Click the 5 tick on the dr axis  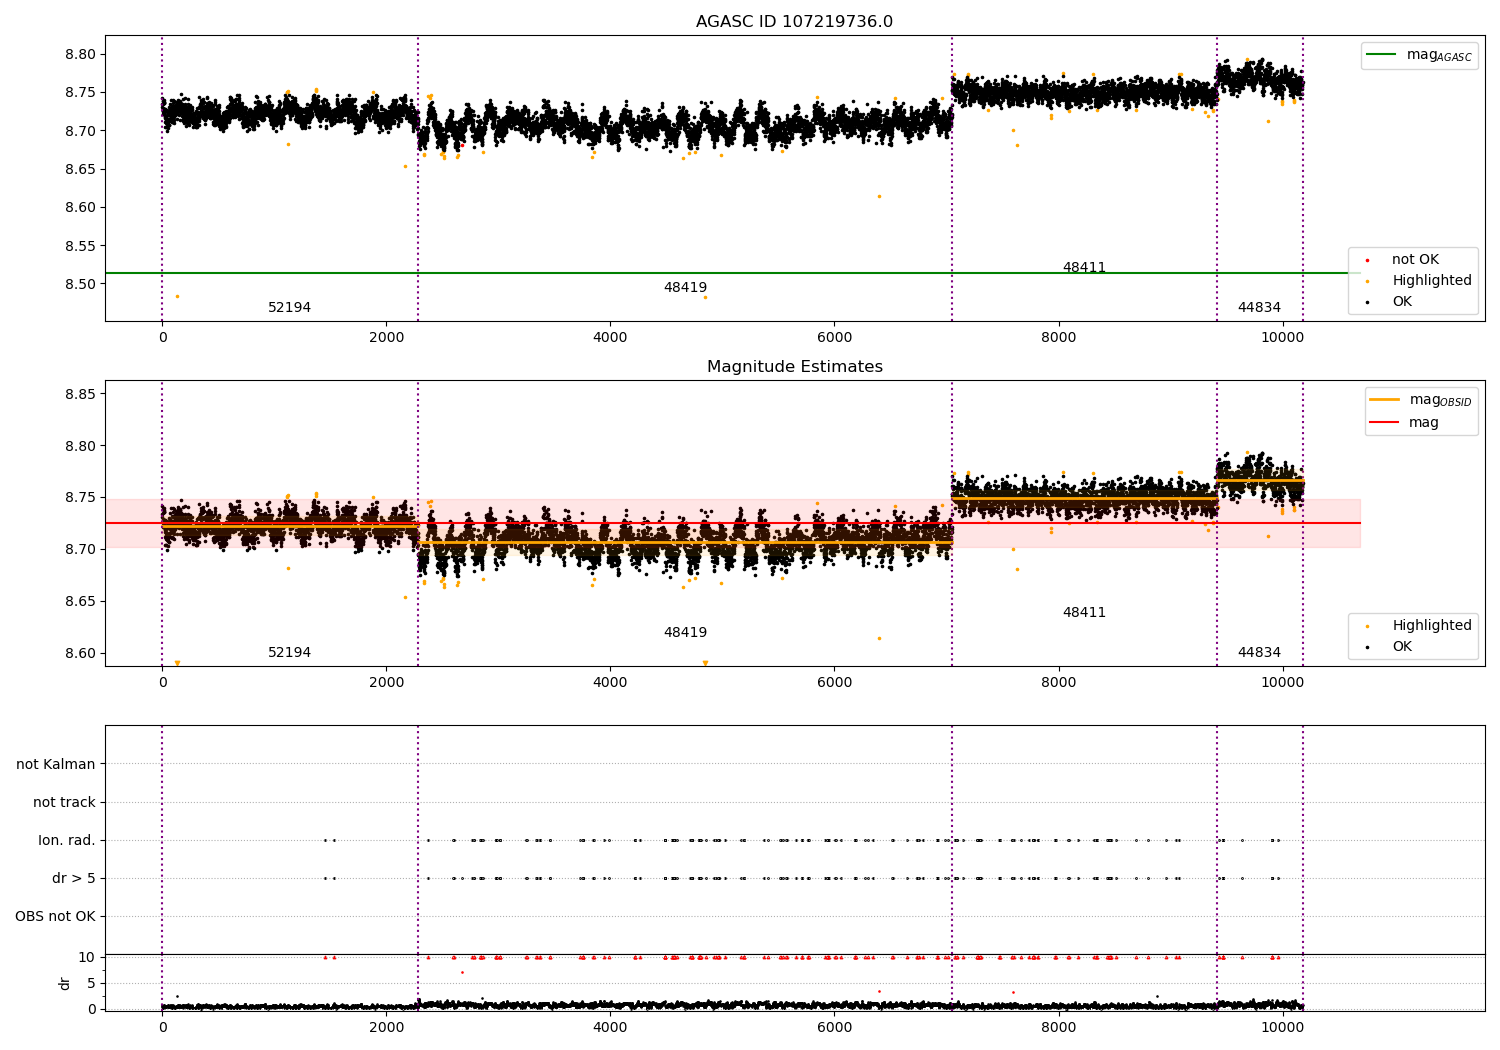click(x=92, y=984)
